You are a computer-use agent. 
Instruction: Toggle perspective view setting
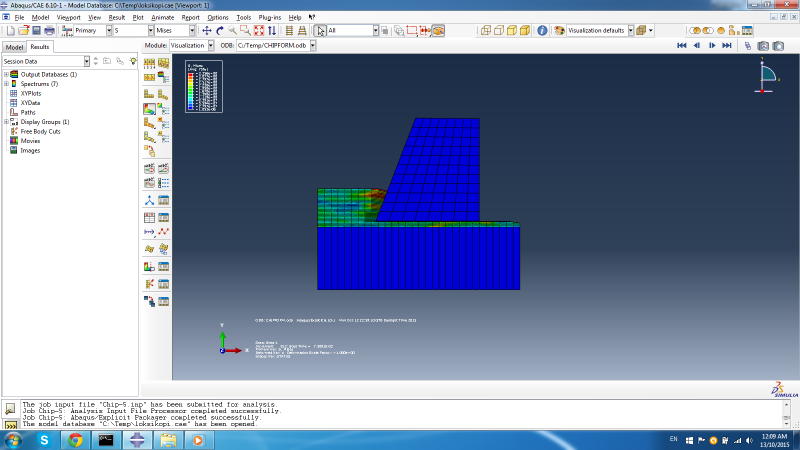pyautogui.click(x=302, y=31)
